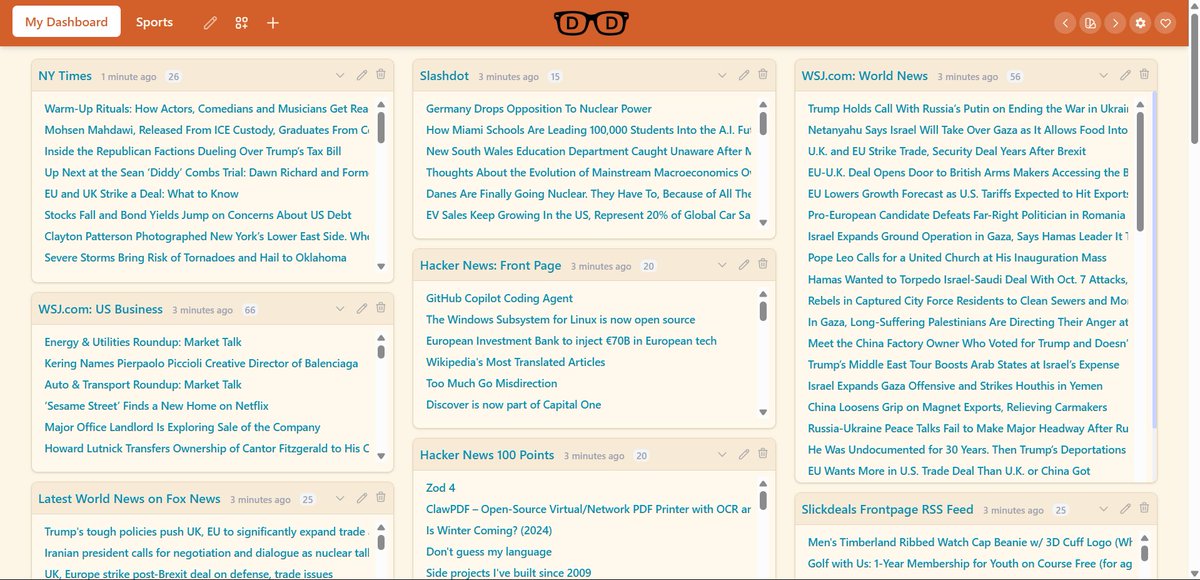Screen dimensions: 1200x580
Task: Click the Hacker News Front Page scroll-down arrow
Action: (763, 412)
